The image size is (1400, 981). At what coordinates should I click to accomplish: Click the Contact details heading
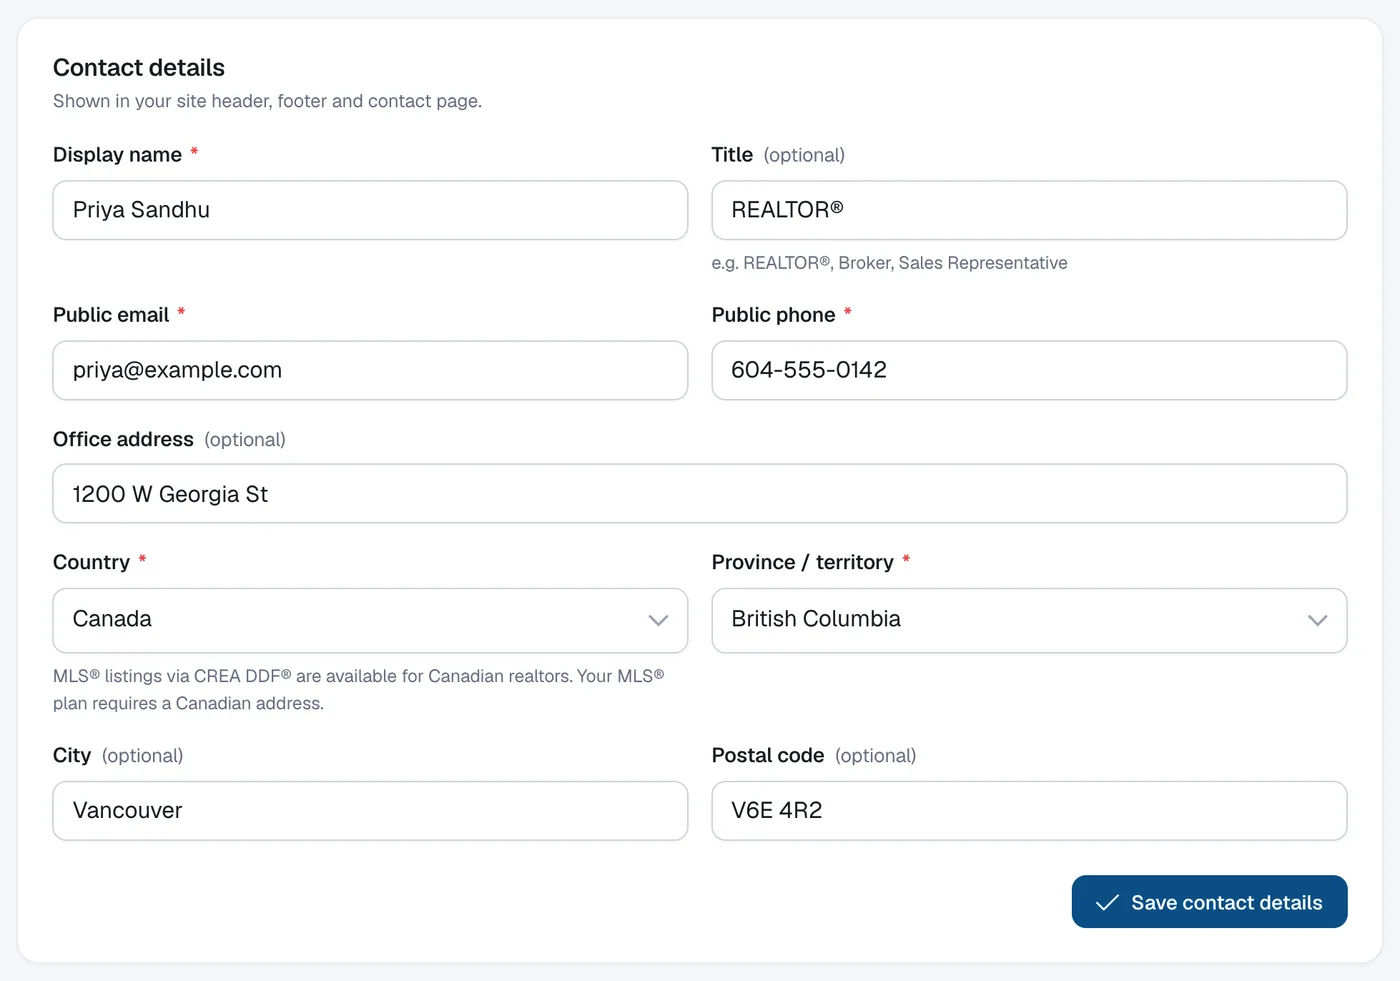pyautogui.click(x=139, y=68)
